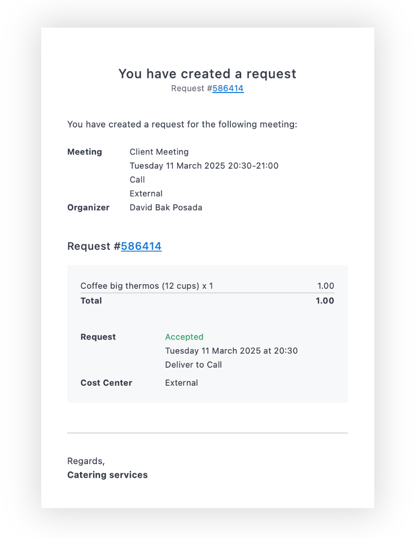Click the External cost center value
Screen dimensions: 420x538
click(x=182, y=383)
